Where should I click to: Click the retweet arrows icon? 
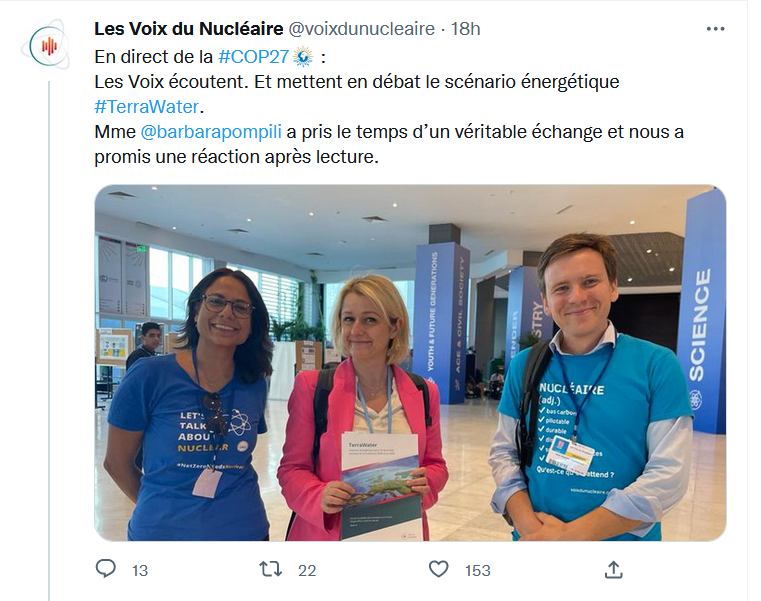coord(270,569)
